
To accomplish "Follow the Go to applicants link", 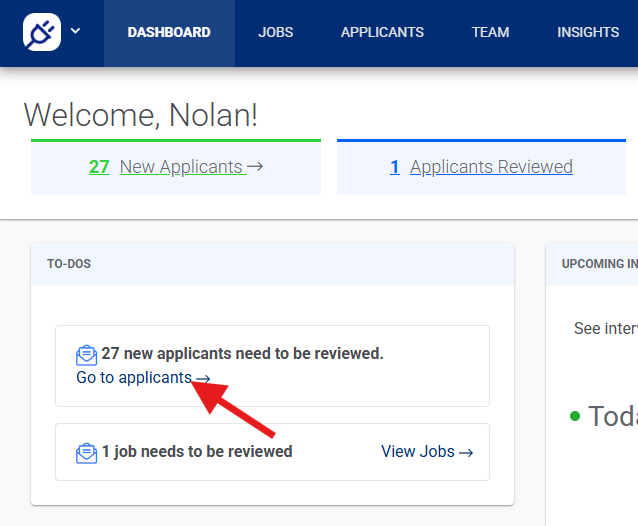I will (x=134, y=378).
